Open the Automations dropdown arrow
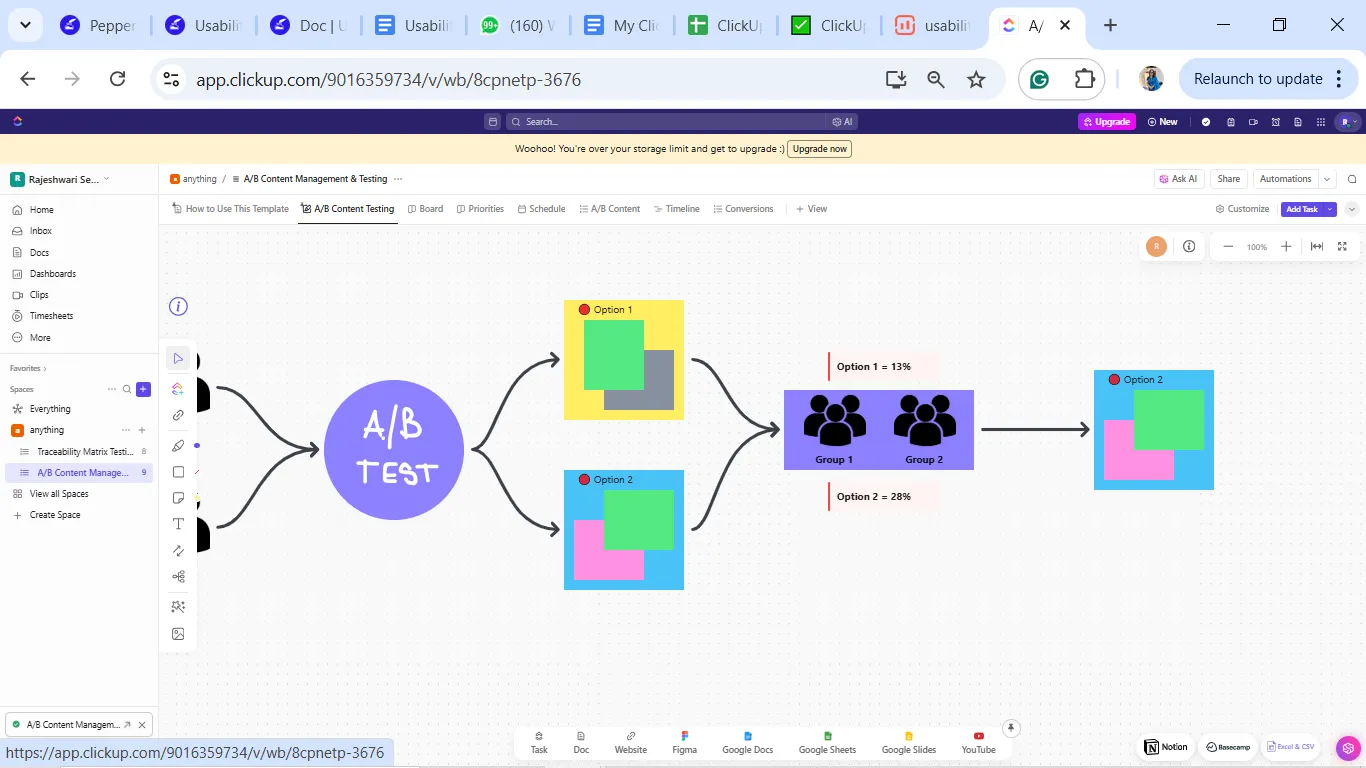 coord(1327,179)
